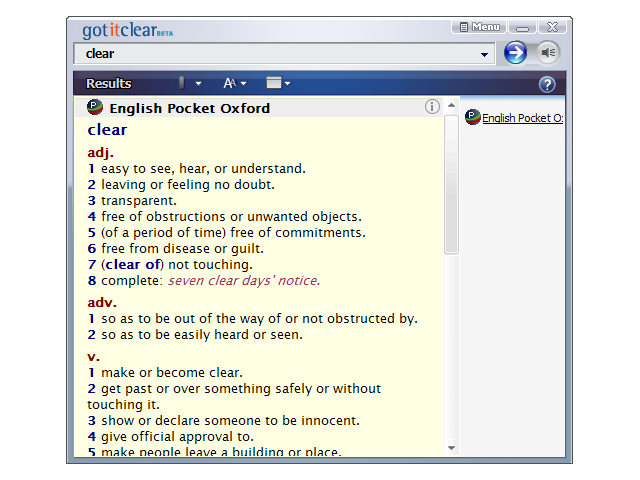
Task: Click the 'v.' part-of-speech label
Action: (93, 357)
